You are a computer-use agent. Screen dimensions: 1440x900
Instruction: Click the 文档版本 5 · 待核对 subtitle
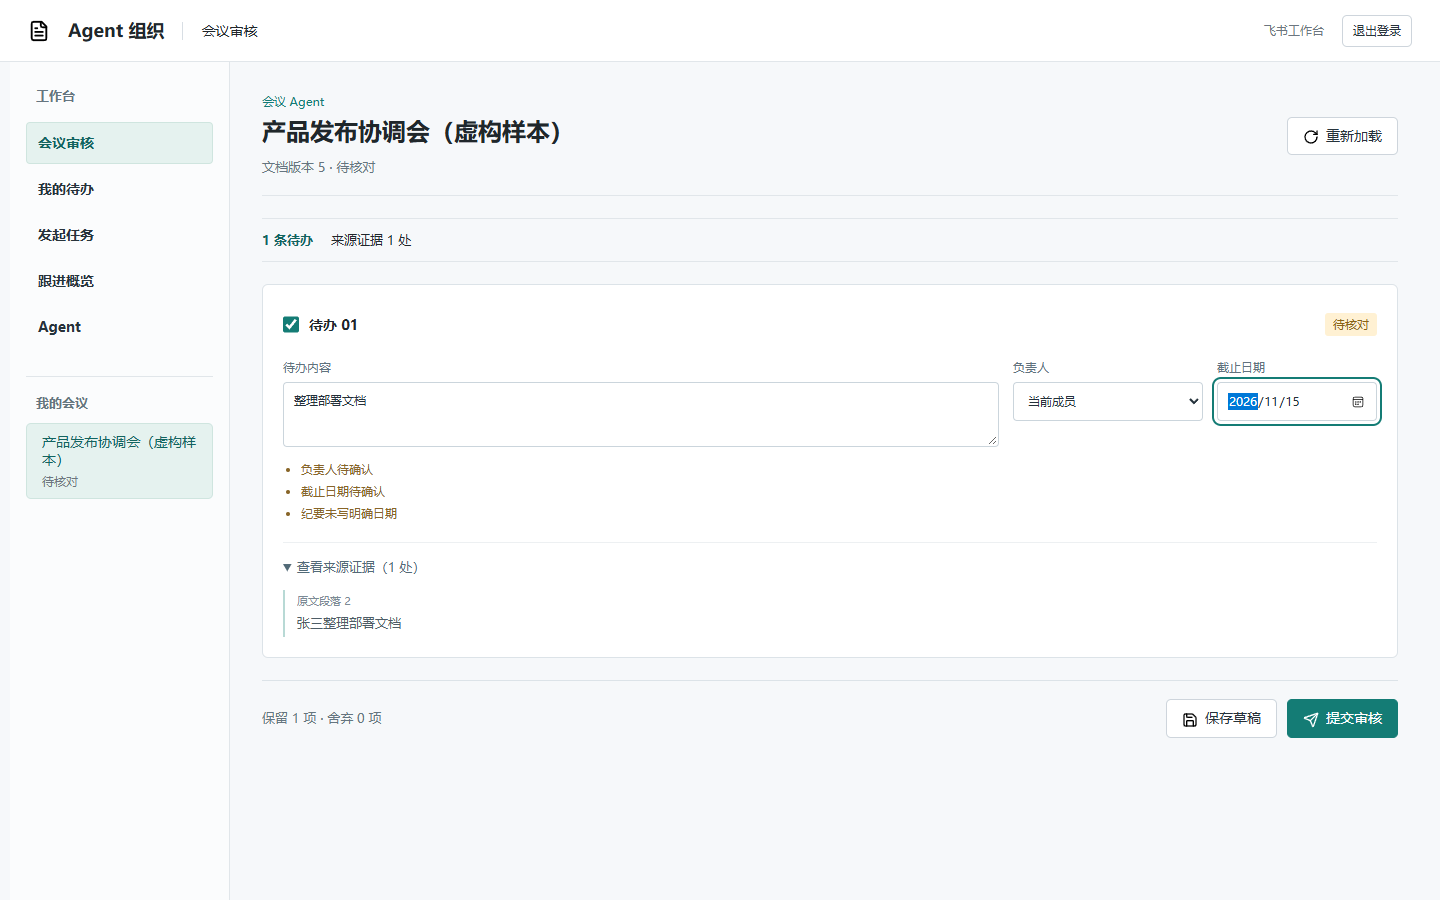coord(319,167)
